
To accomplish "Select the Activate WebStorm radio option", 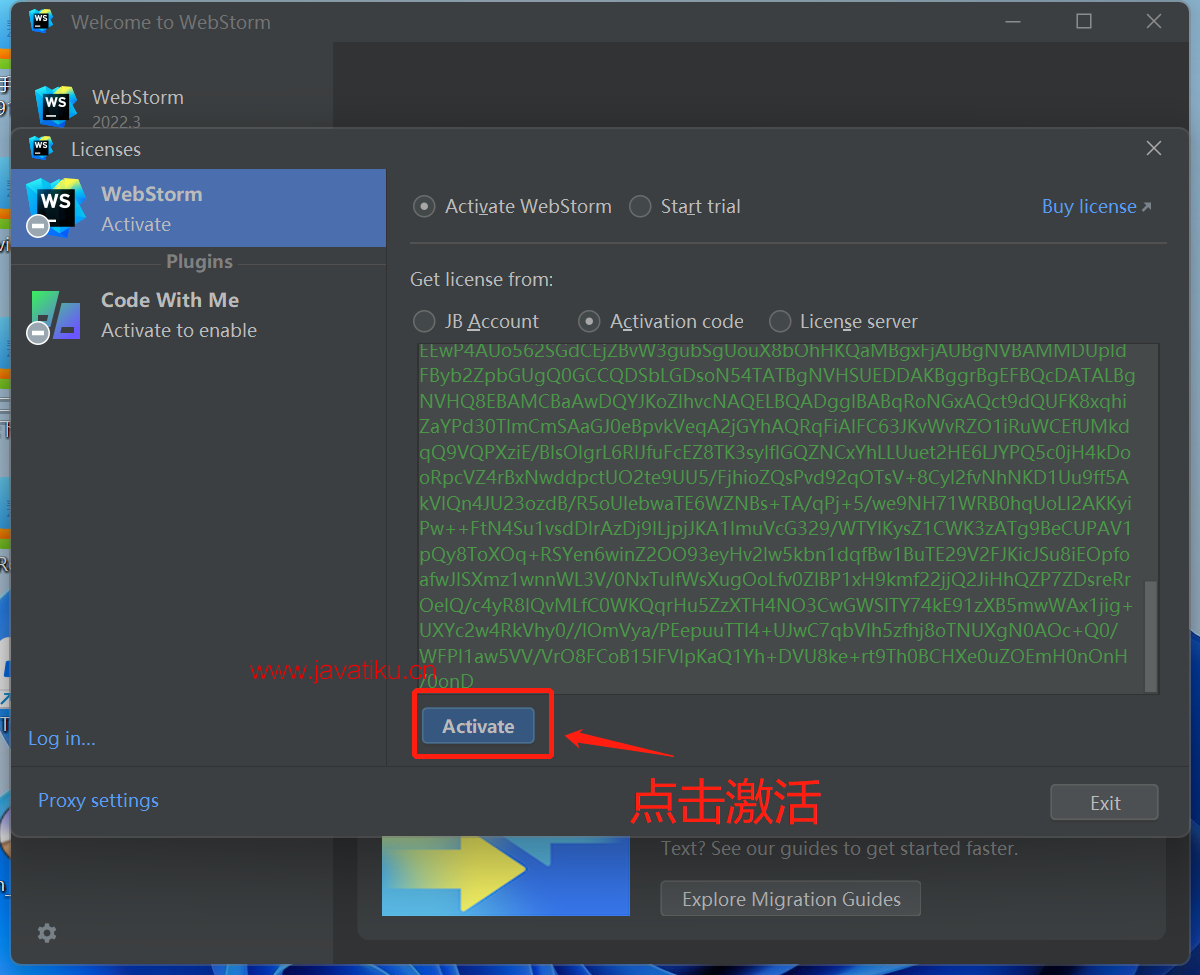I will [512, 207].
